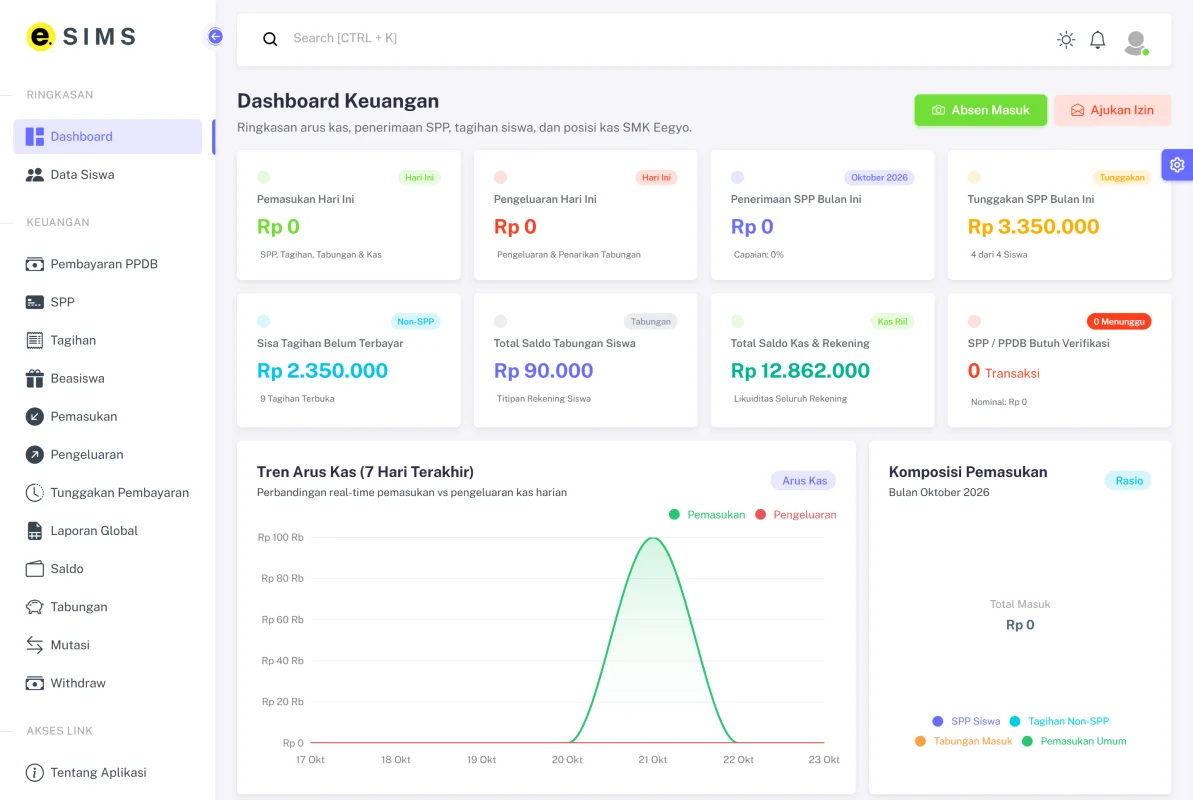Click the Absen Masuk button
Image resolution: width=1193 pixels, height=800 pixels.
[x=980, y=110]
